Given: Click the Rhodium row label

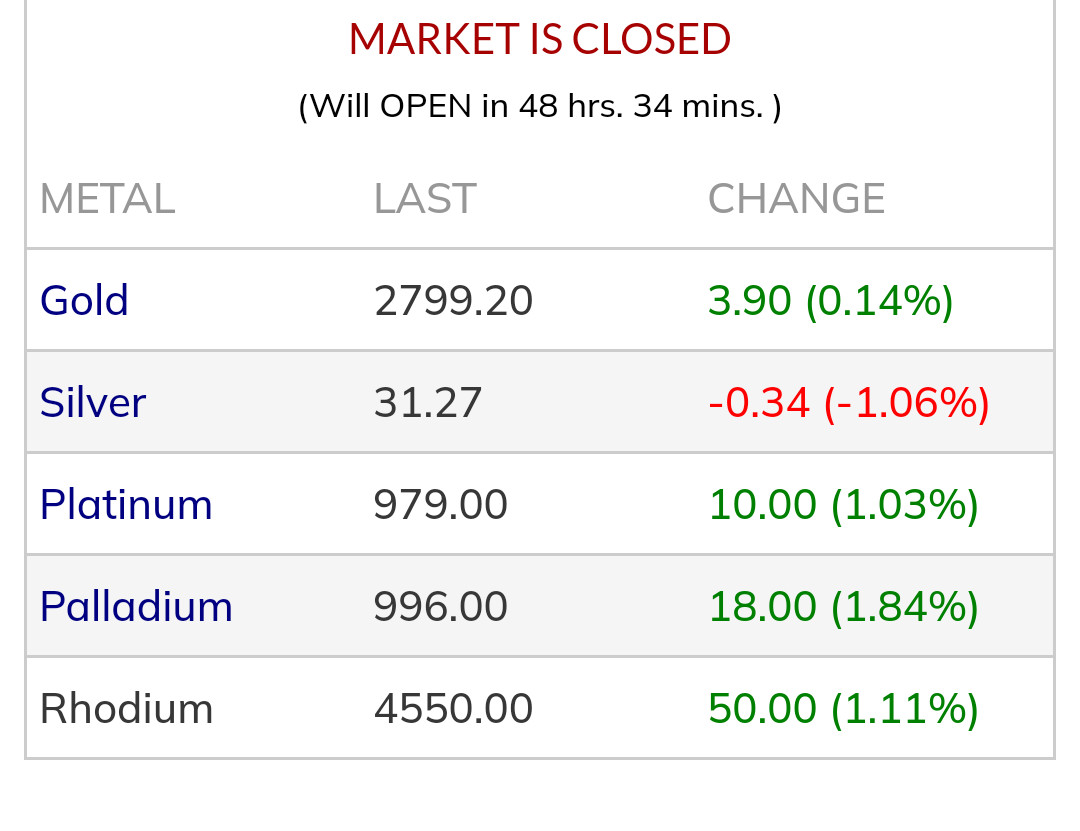Looking at the screenshot, I should click(126, 709).
